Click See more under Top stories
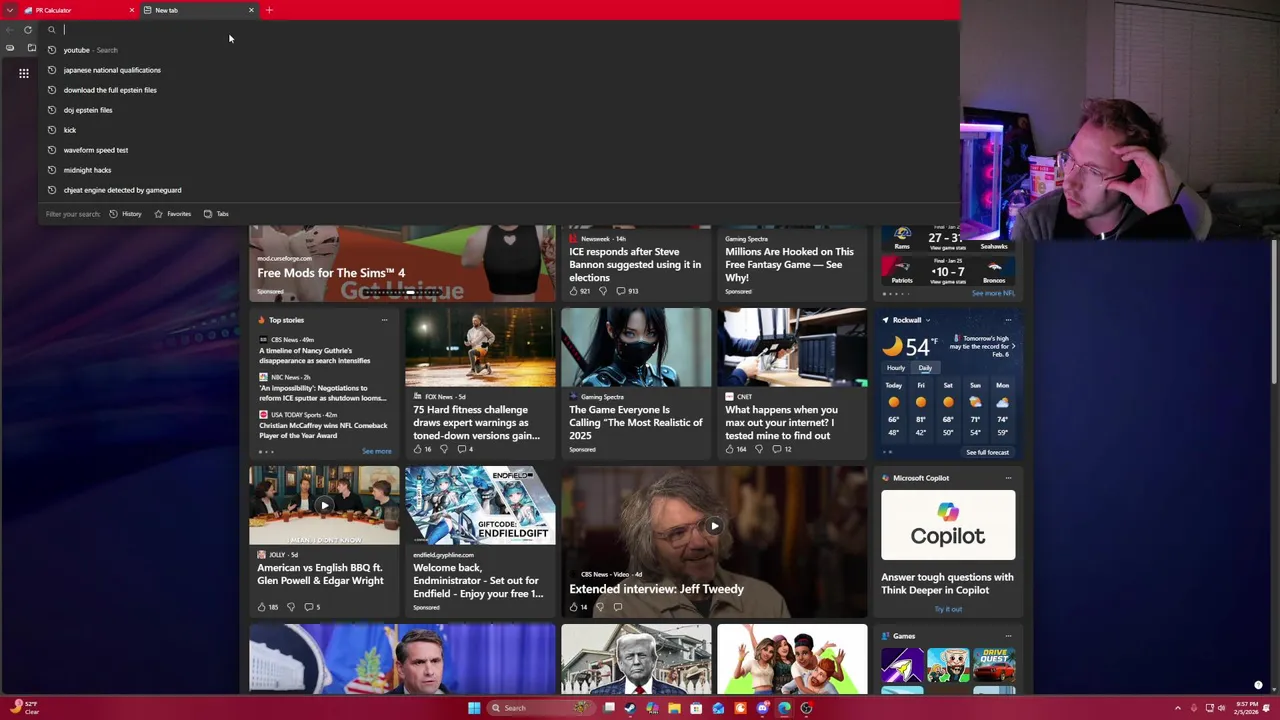 [376, 451]
